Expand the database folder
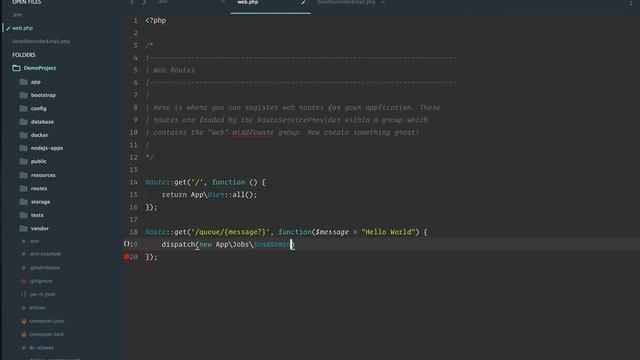This screenshot has height=360, width=640. (42, 122)
